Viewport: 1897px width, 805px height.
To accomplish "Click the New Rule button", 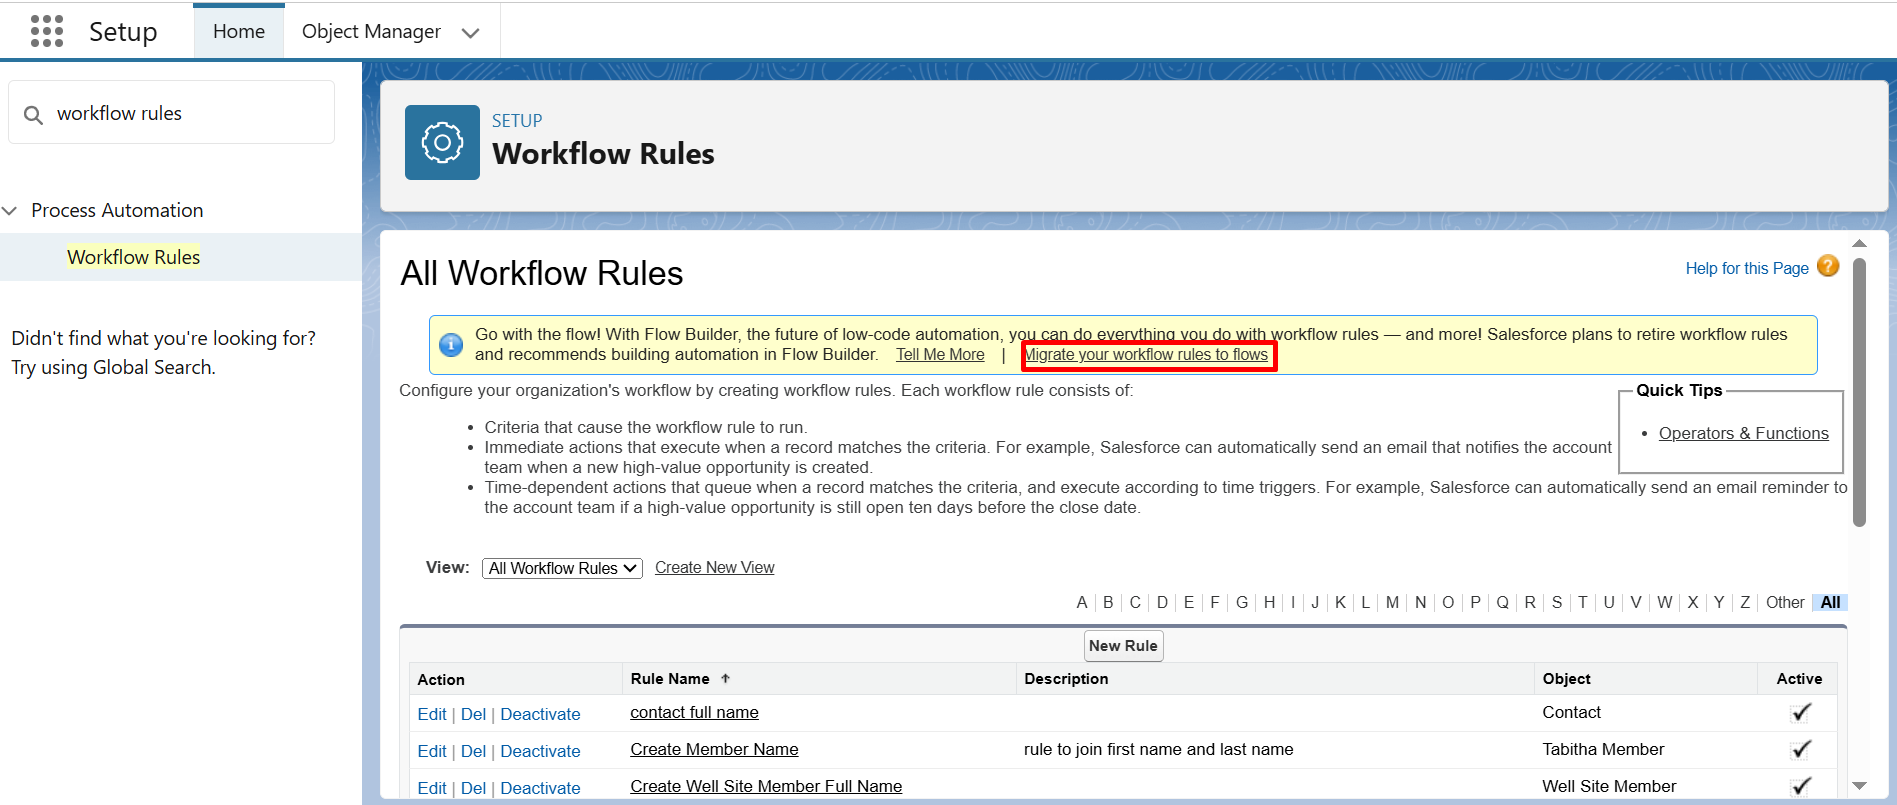I will 1123,646.
